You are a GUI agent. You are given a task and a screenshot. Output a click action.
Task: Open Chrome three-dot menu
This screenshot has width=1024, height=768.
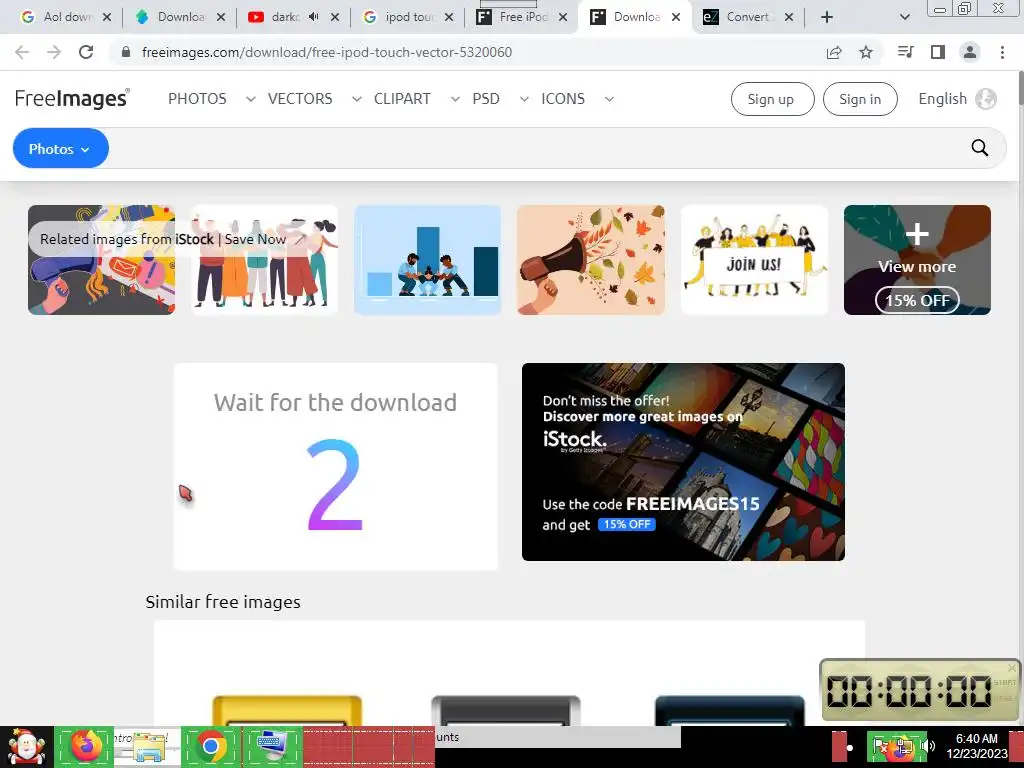tap(1002, 52)
